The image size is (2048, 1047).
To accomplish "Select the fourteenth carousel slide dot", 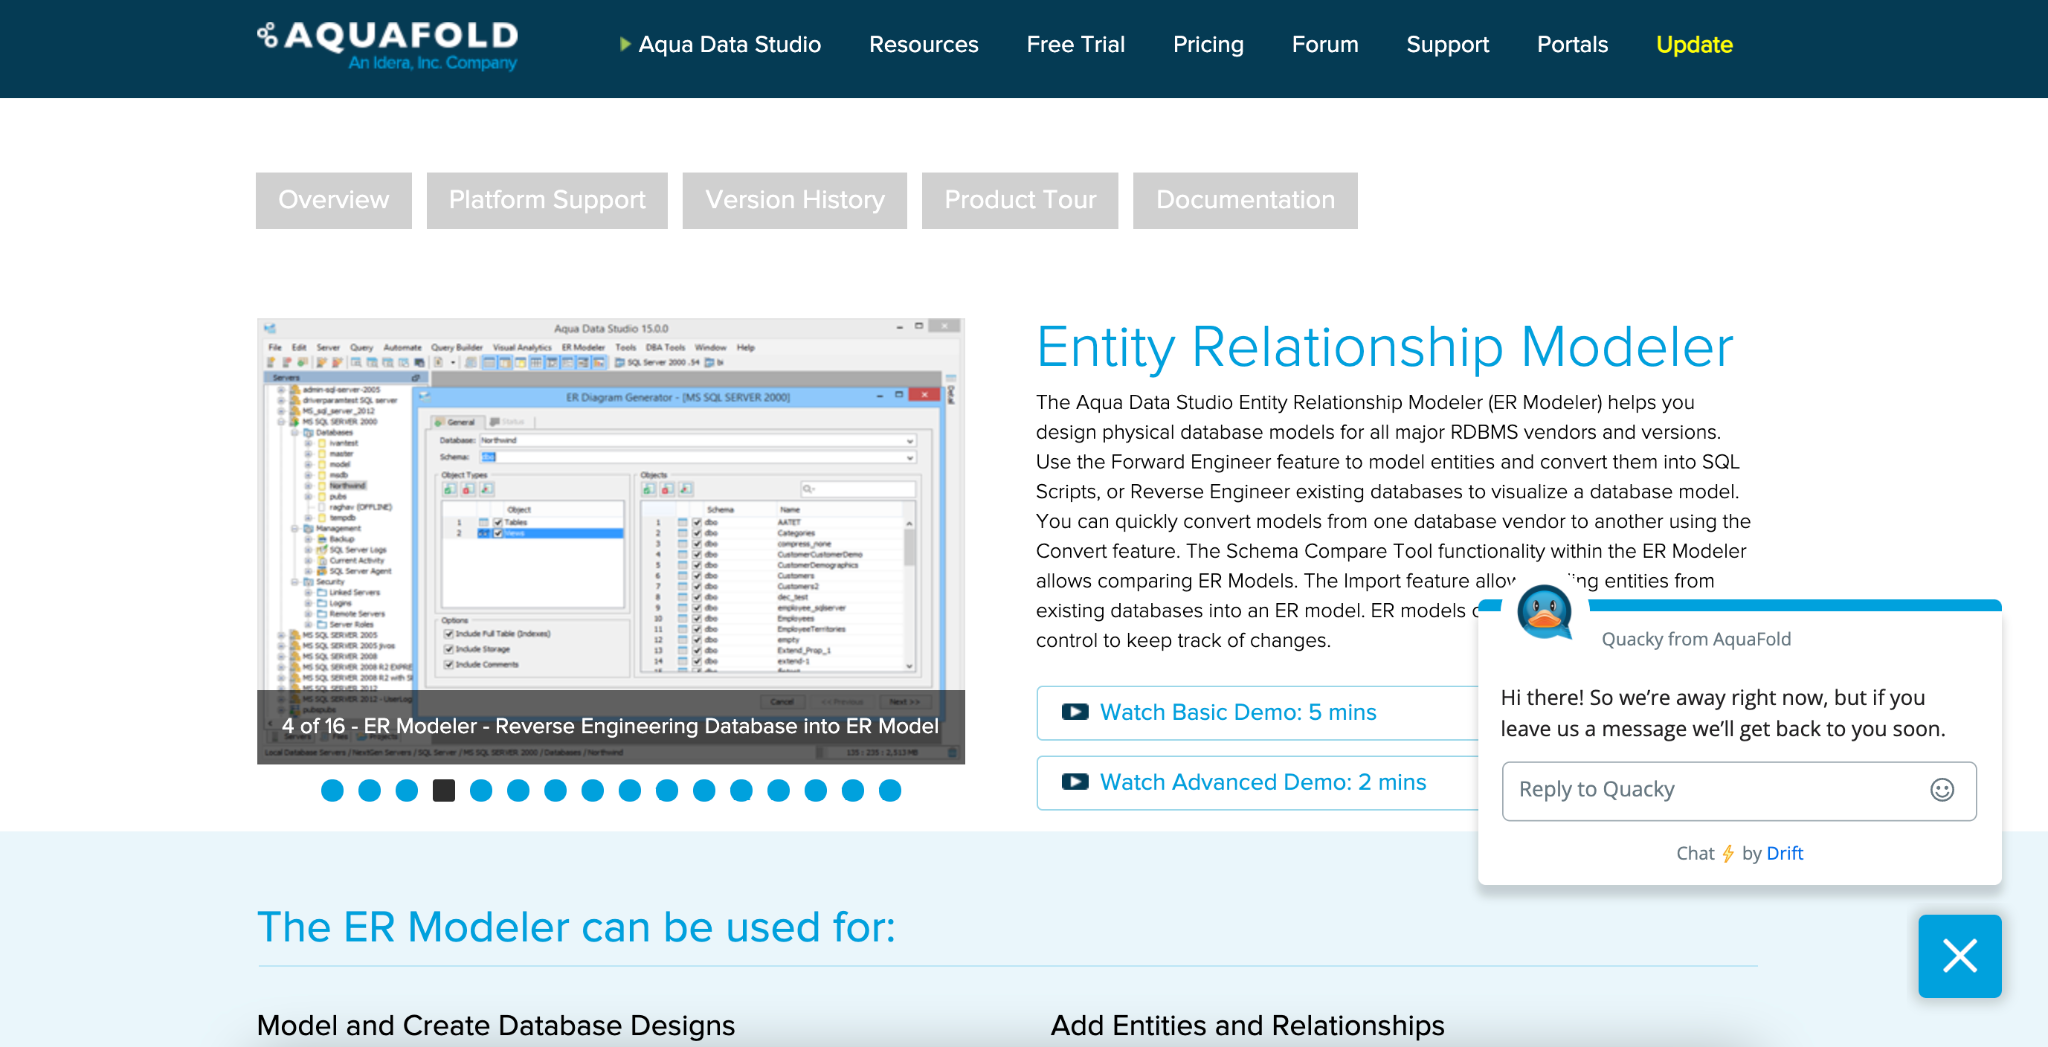I will pos(815,791).
